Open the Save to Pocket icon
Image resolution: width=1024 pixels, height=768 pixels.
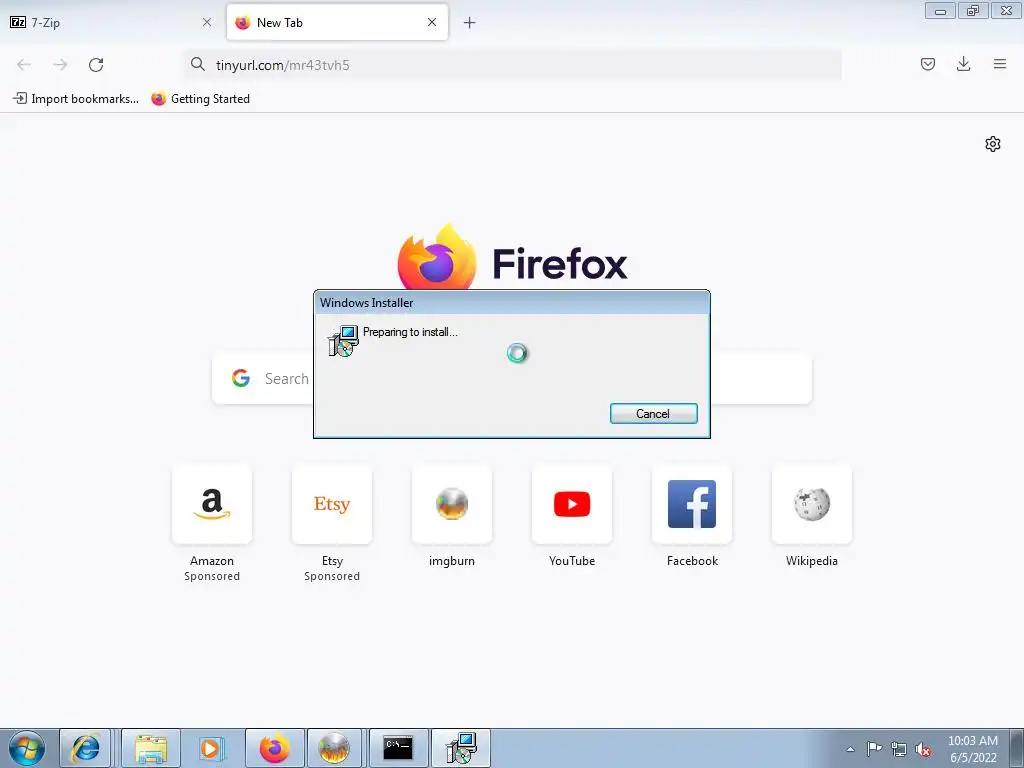coord(927,64)
